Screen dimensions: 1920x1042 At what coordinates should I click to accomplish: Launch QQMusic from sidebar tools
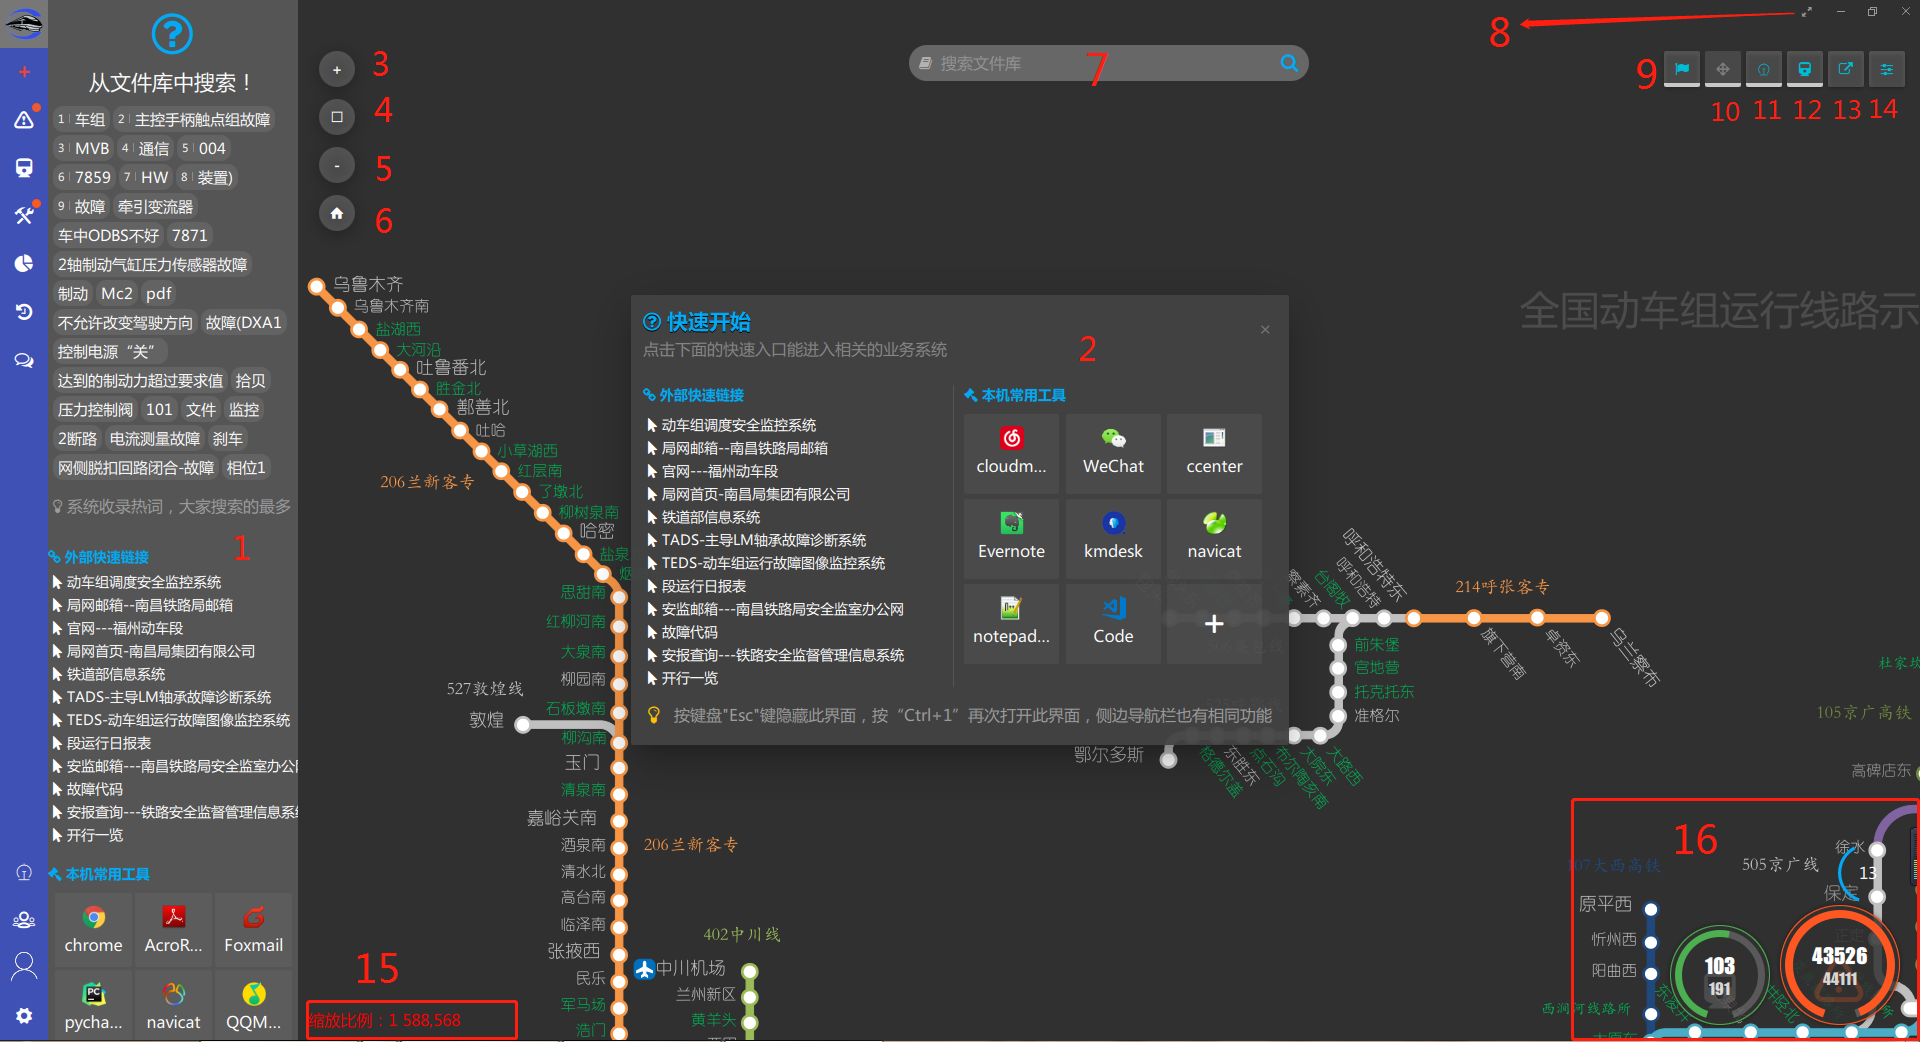coord(253,1006)
